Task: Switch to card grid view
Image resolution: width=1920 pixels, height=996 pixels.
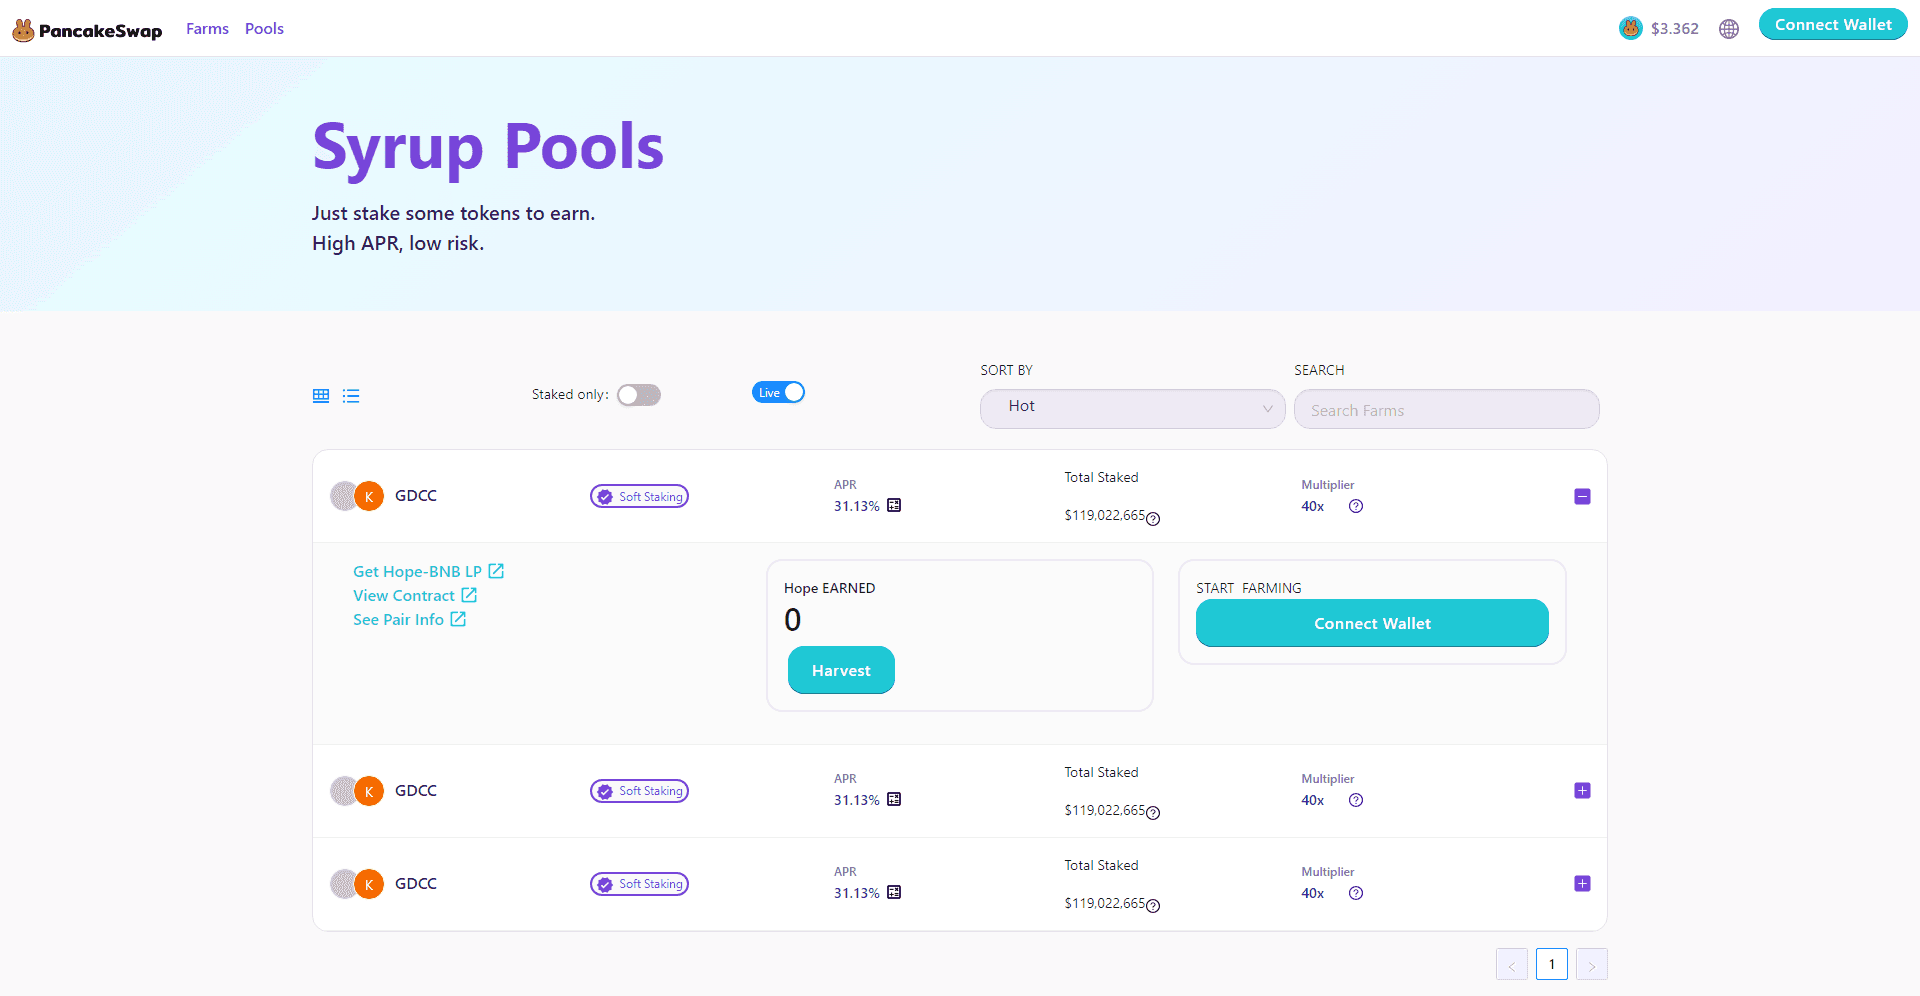Action: [321, 396]
